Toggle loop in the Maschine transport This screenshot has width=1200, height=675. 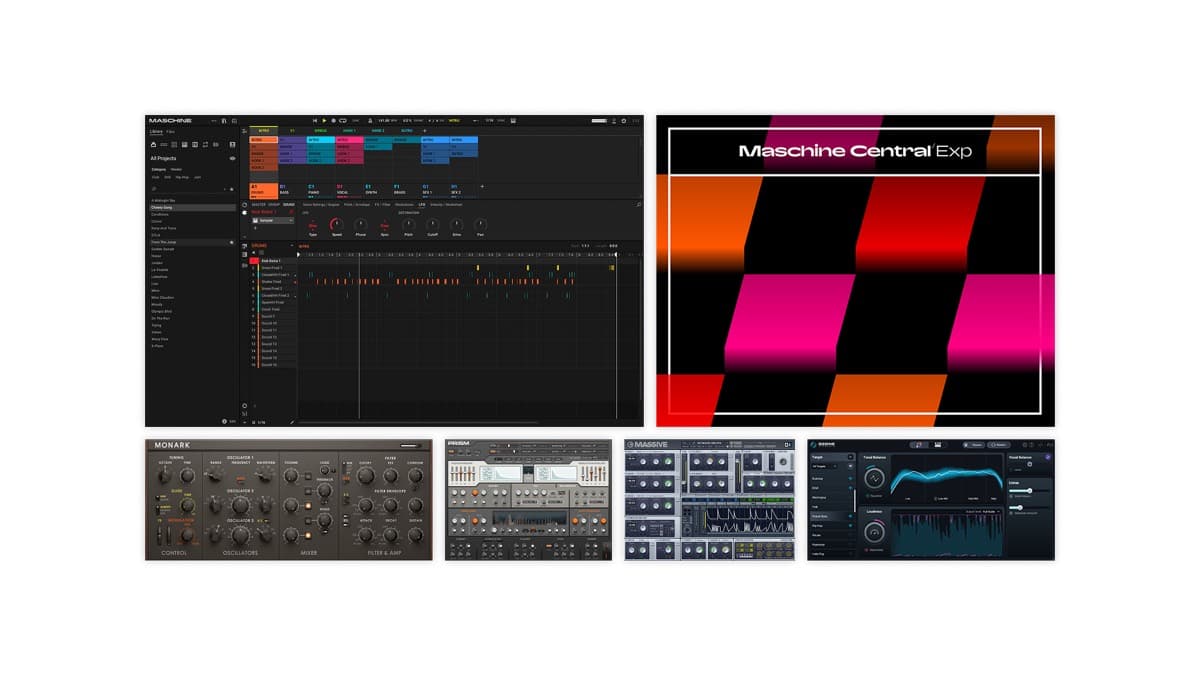click(343, 120)
